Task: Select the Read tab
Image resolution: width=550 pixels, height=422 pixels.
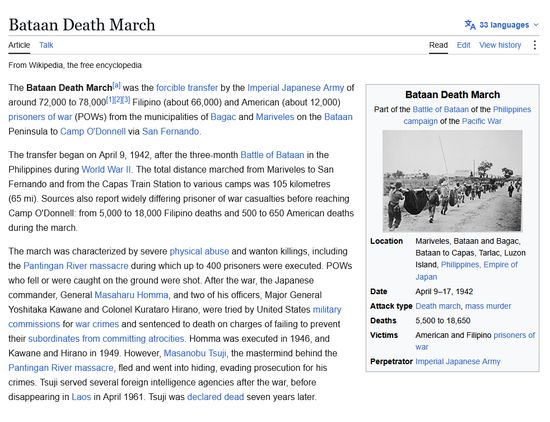Action: [x=438, y=45]
